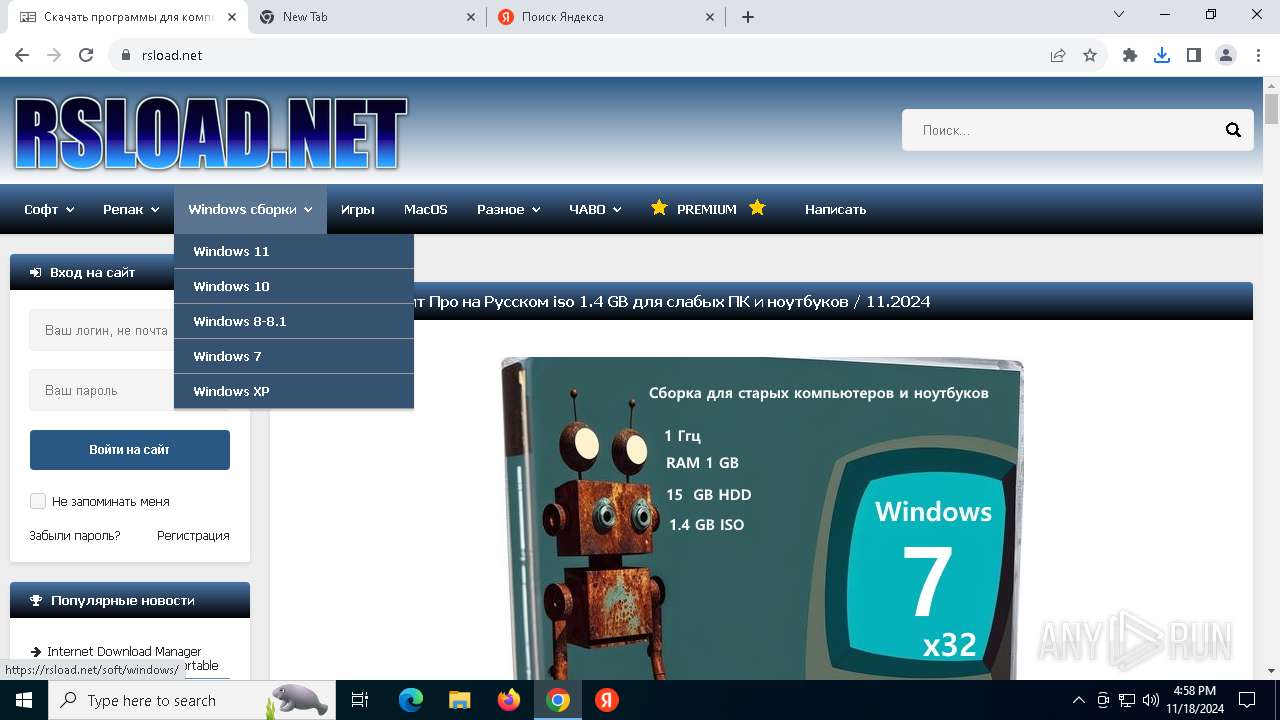Focus the login field Ваш логин

point(102,330)
